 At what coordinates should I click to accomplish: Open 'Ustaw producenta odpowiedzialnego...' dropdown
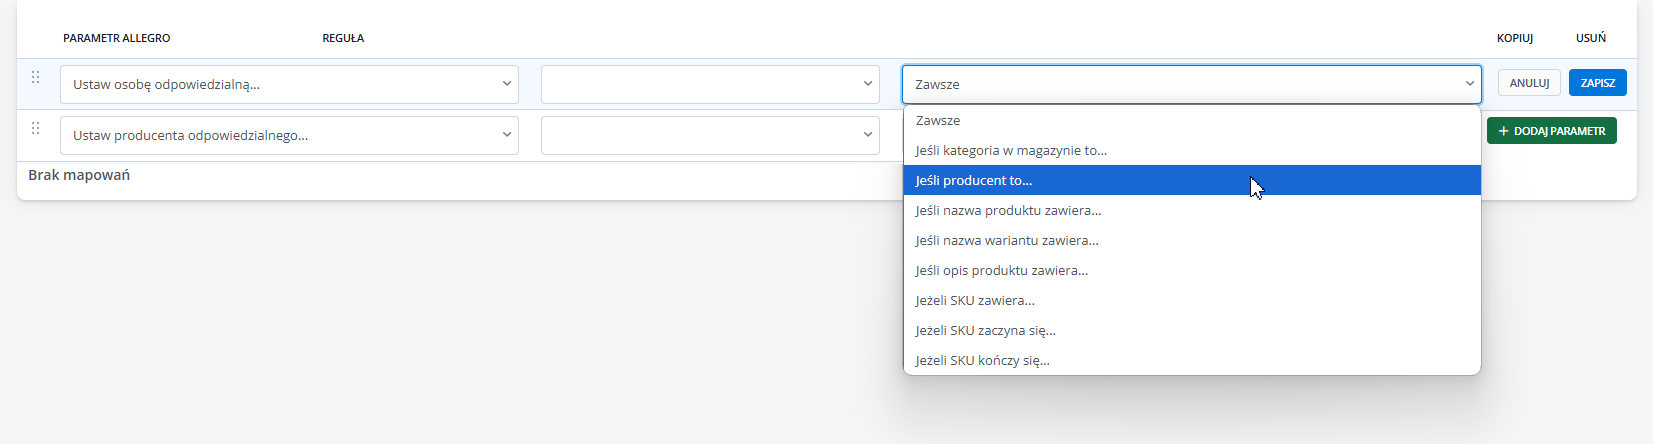click(289, 135)
